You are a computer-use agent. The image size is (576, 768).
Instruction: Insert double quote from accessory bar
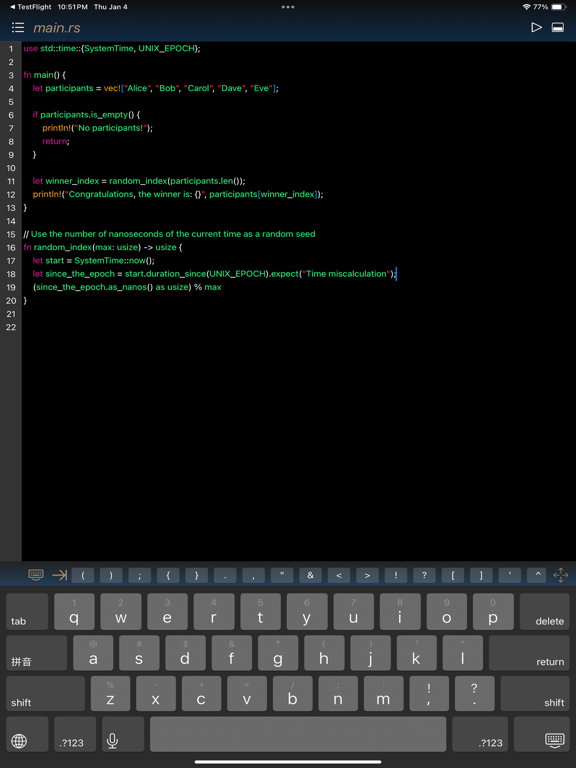pyautogui.click(x=282, y=576)
